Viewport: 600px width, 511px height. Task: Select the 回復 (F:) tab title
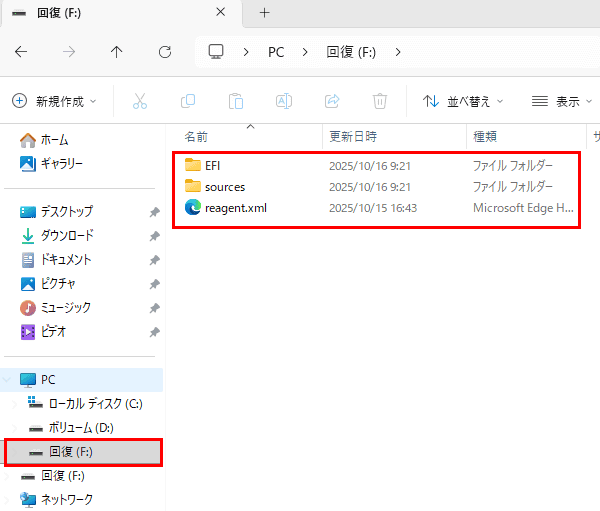[x=59, y=13]
